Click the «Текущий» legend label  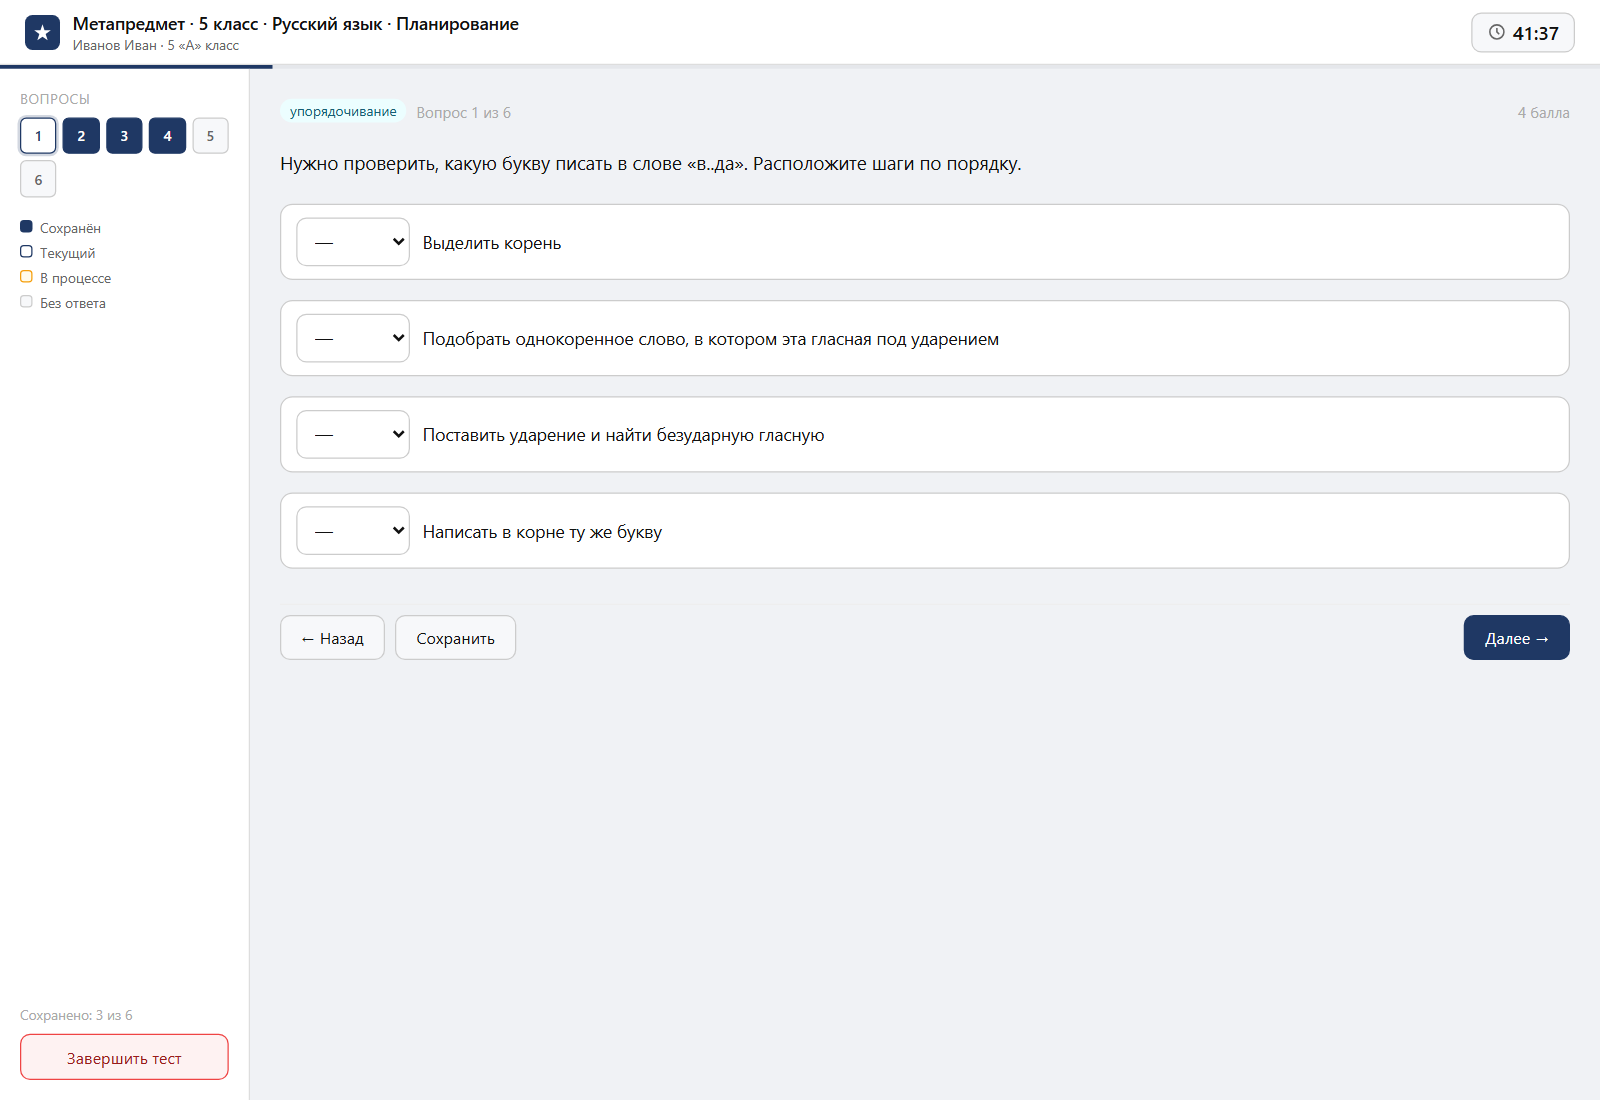(x=68, y=253)
